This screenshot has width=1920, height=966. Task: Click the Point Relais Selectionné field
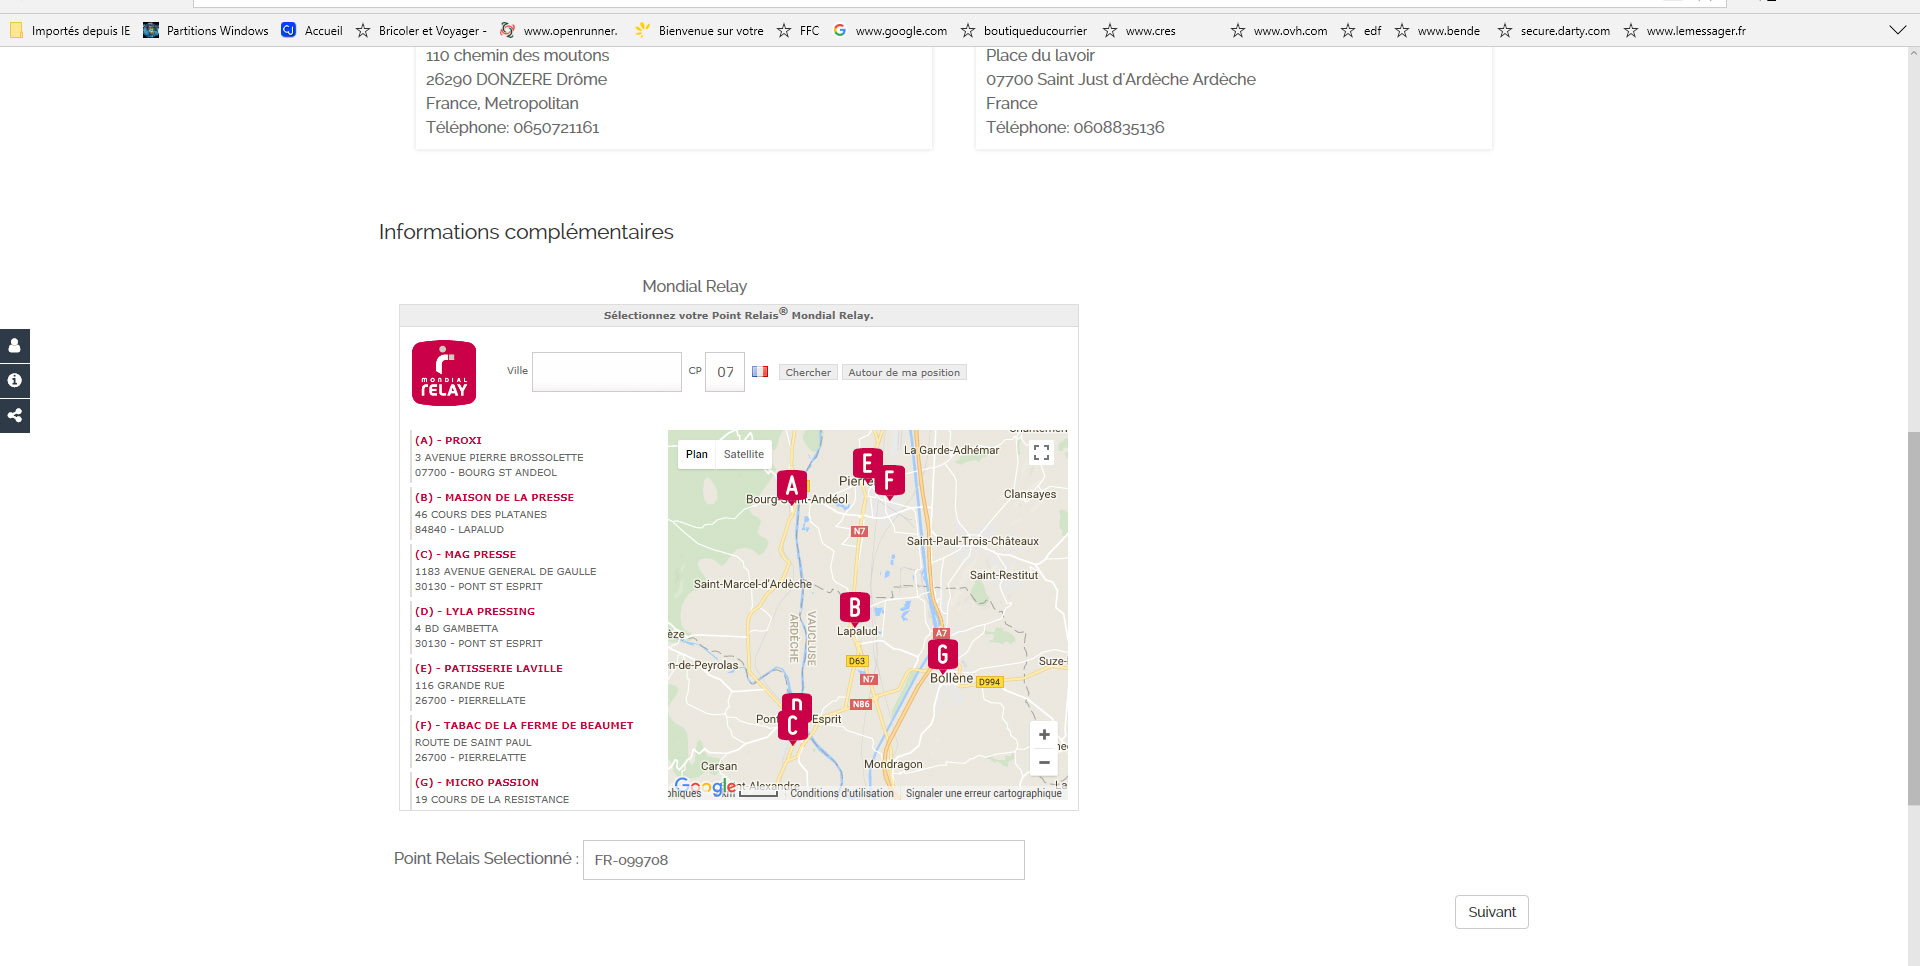click(804, 860)
